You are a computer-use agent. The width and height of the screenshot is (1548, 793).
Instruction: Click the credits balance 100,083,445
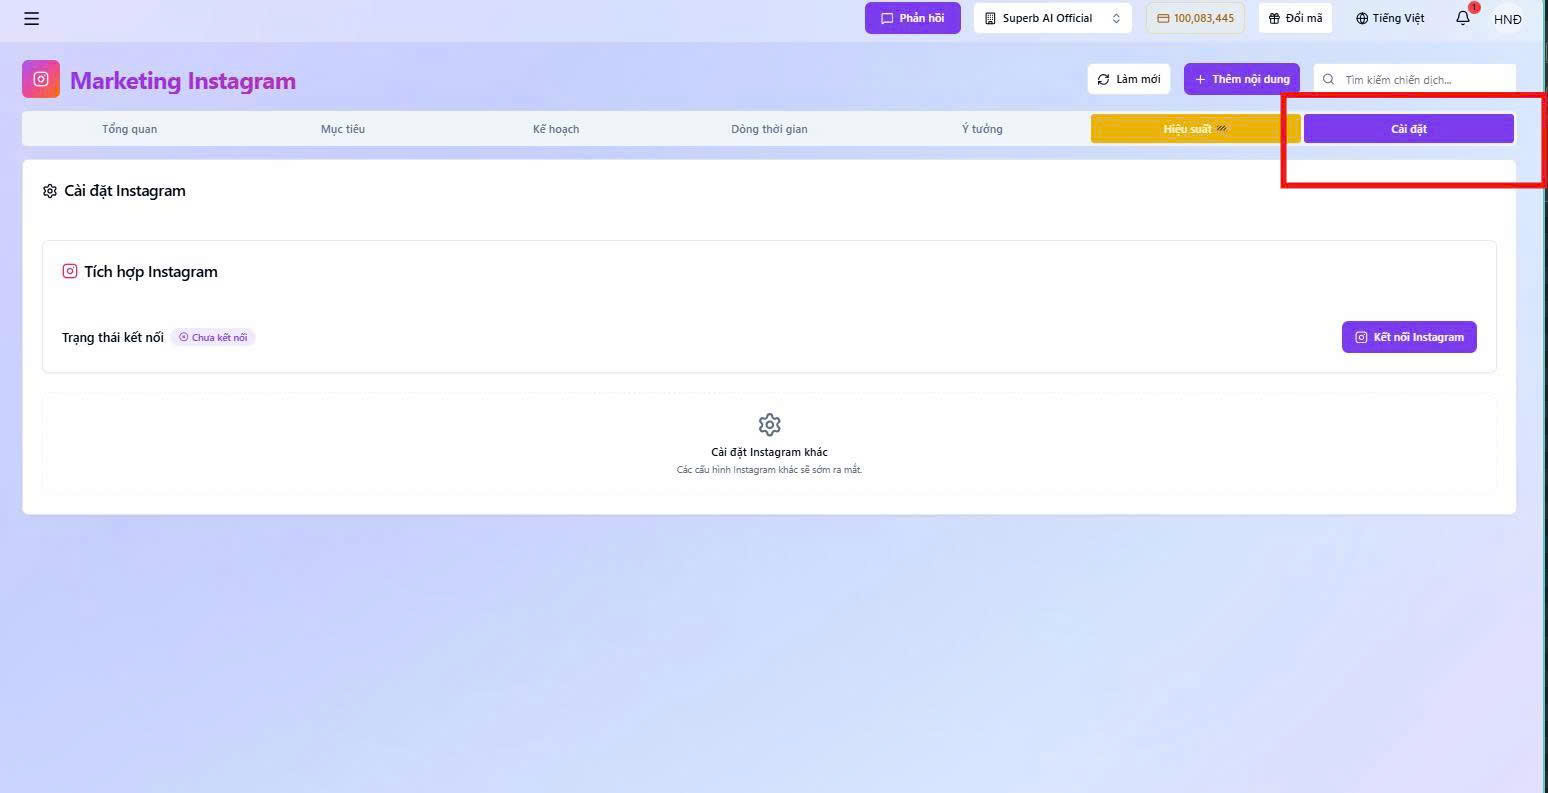pyautogui.click(x=1195, y=18)
